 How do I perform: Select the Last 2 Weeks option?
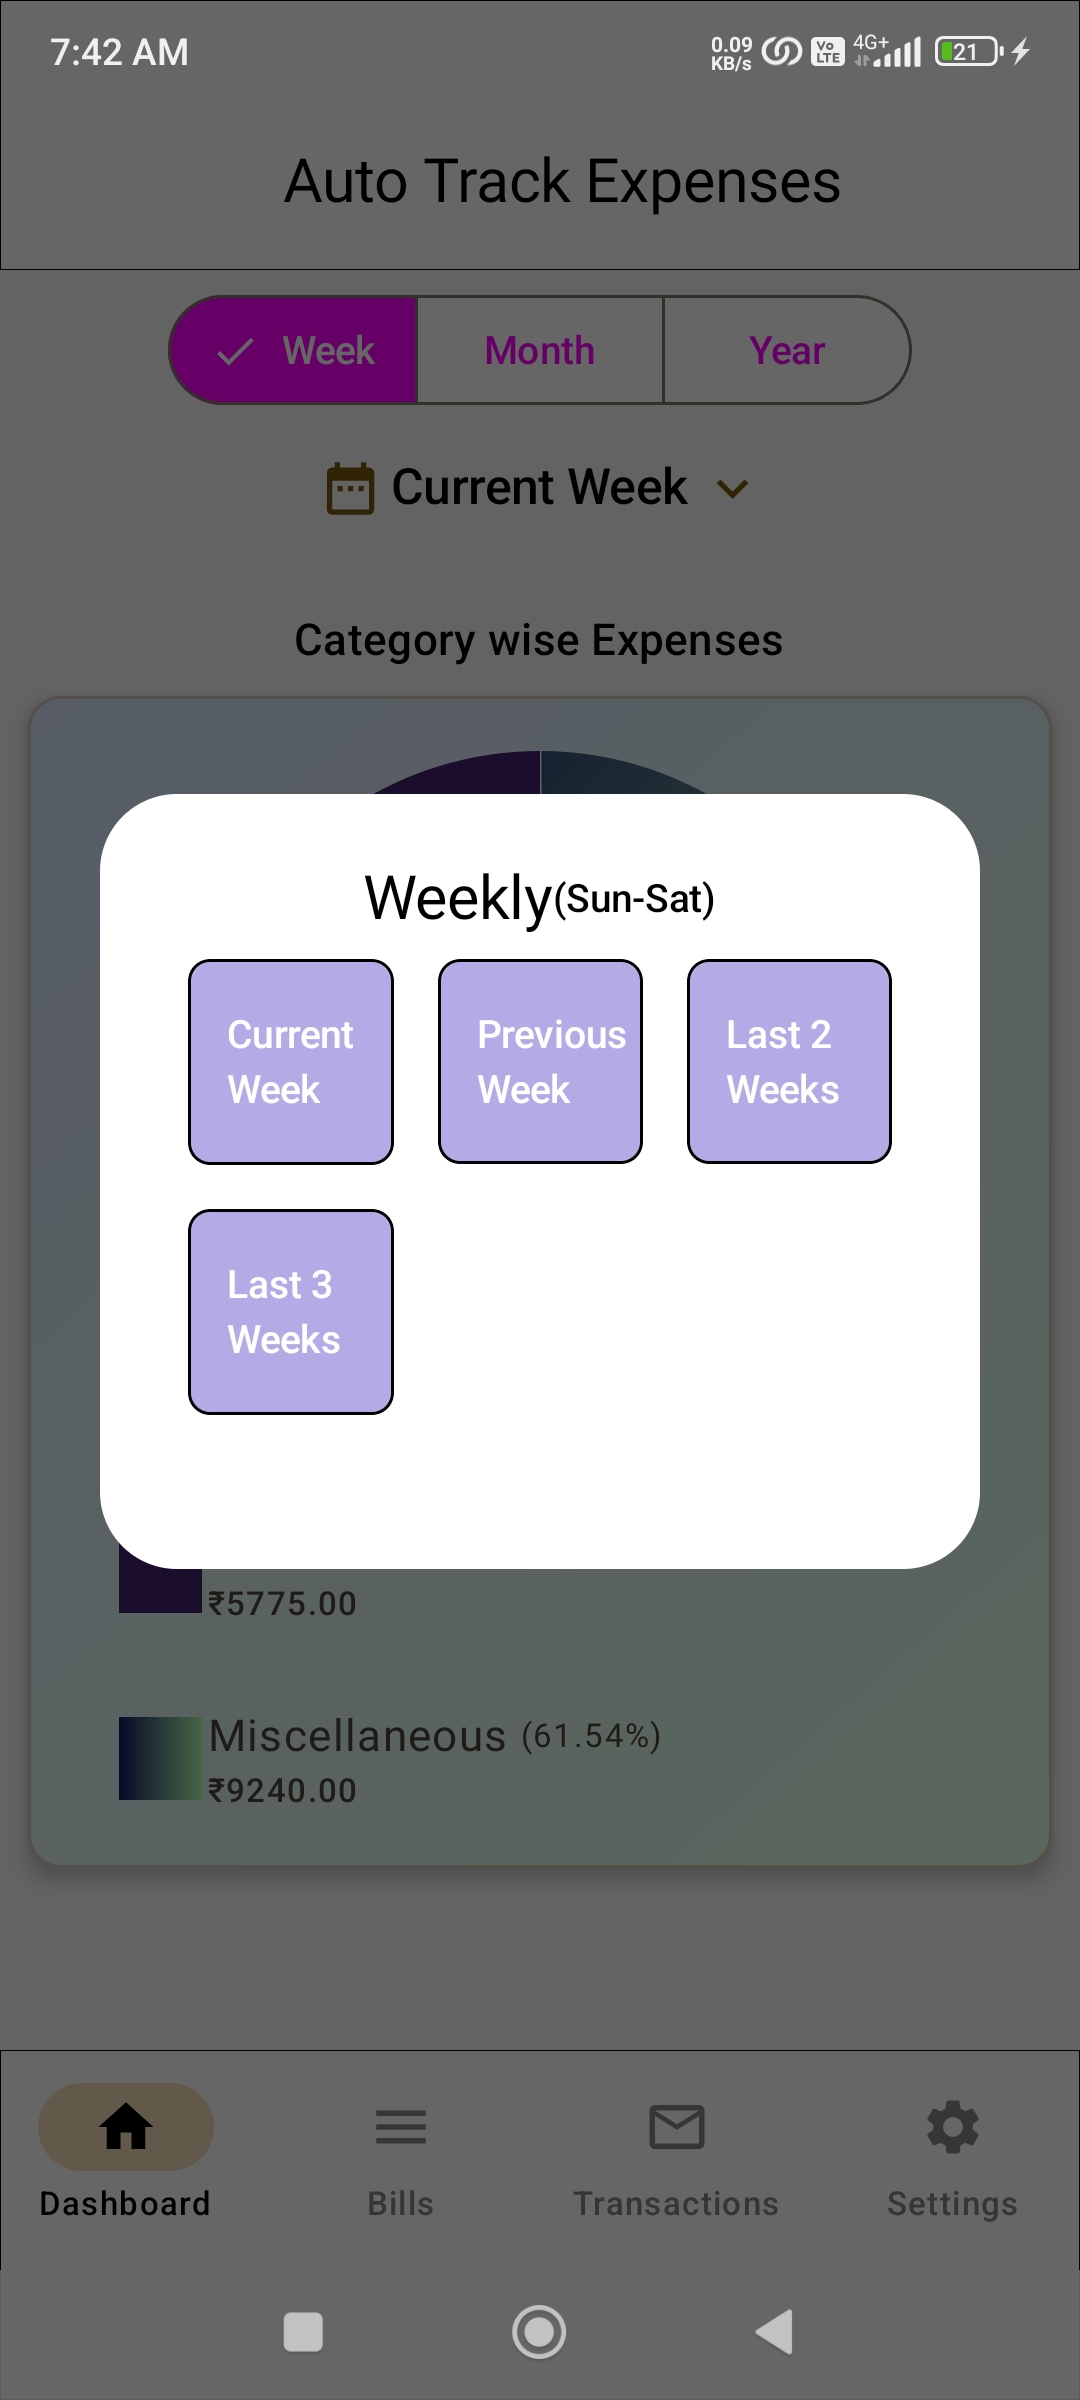click(x=789, y=1062)
